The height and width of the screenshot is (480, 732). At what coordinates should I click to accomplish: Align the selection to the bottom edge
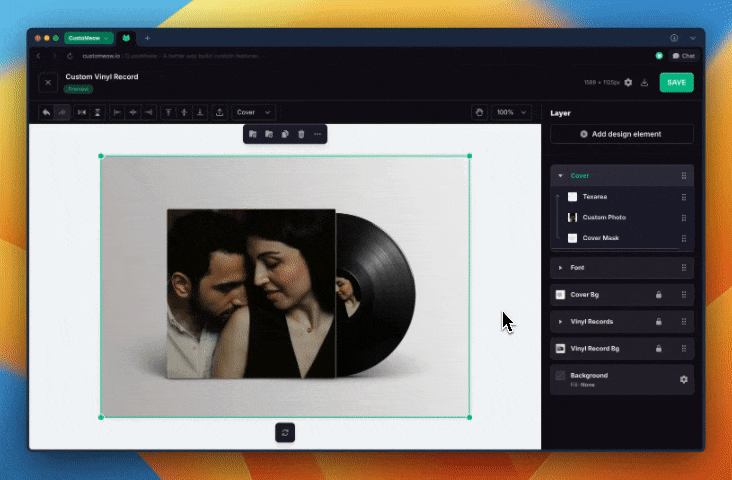[x=200, y=112]
